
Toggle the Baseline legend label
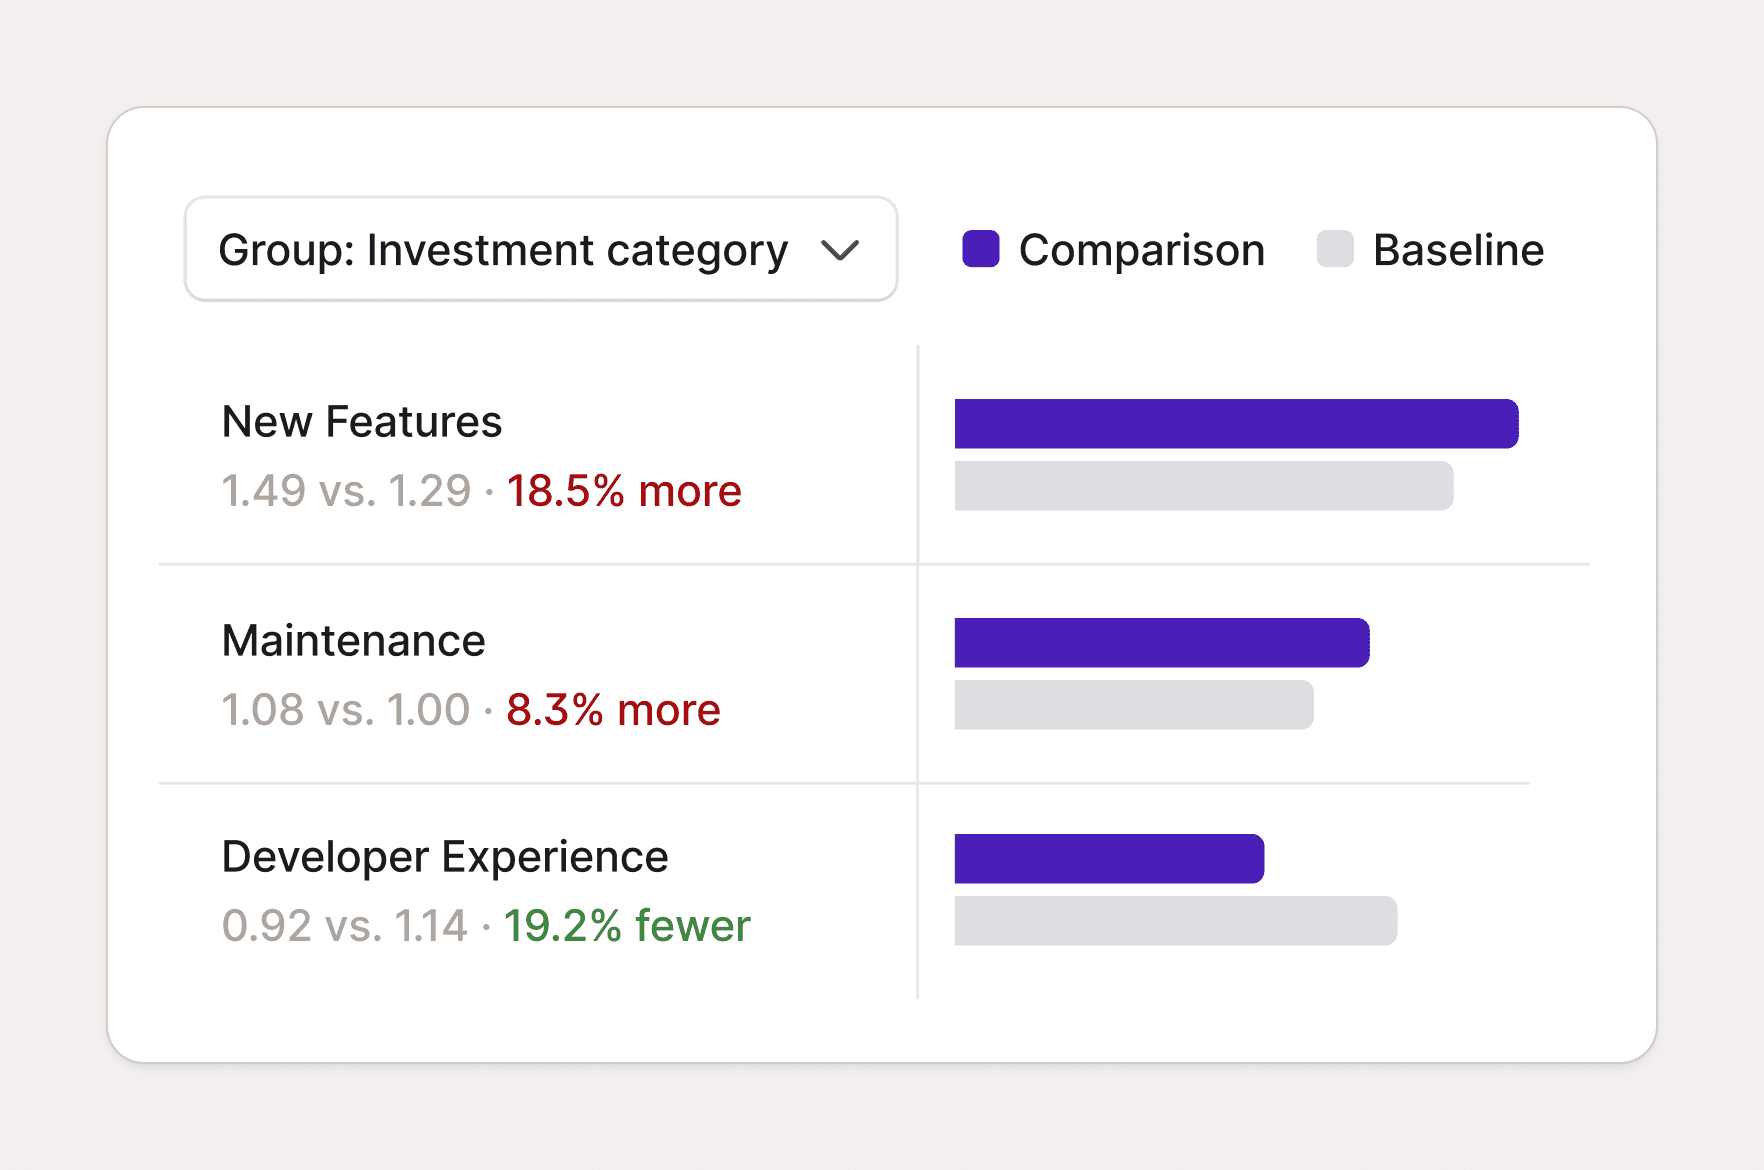[1458, 250]
